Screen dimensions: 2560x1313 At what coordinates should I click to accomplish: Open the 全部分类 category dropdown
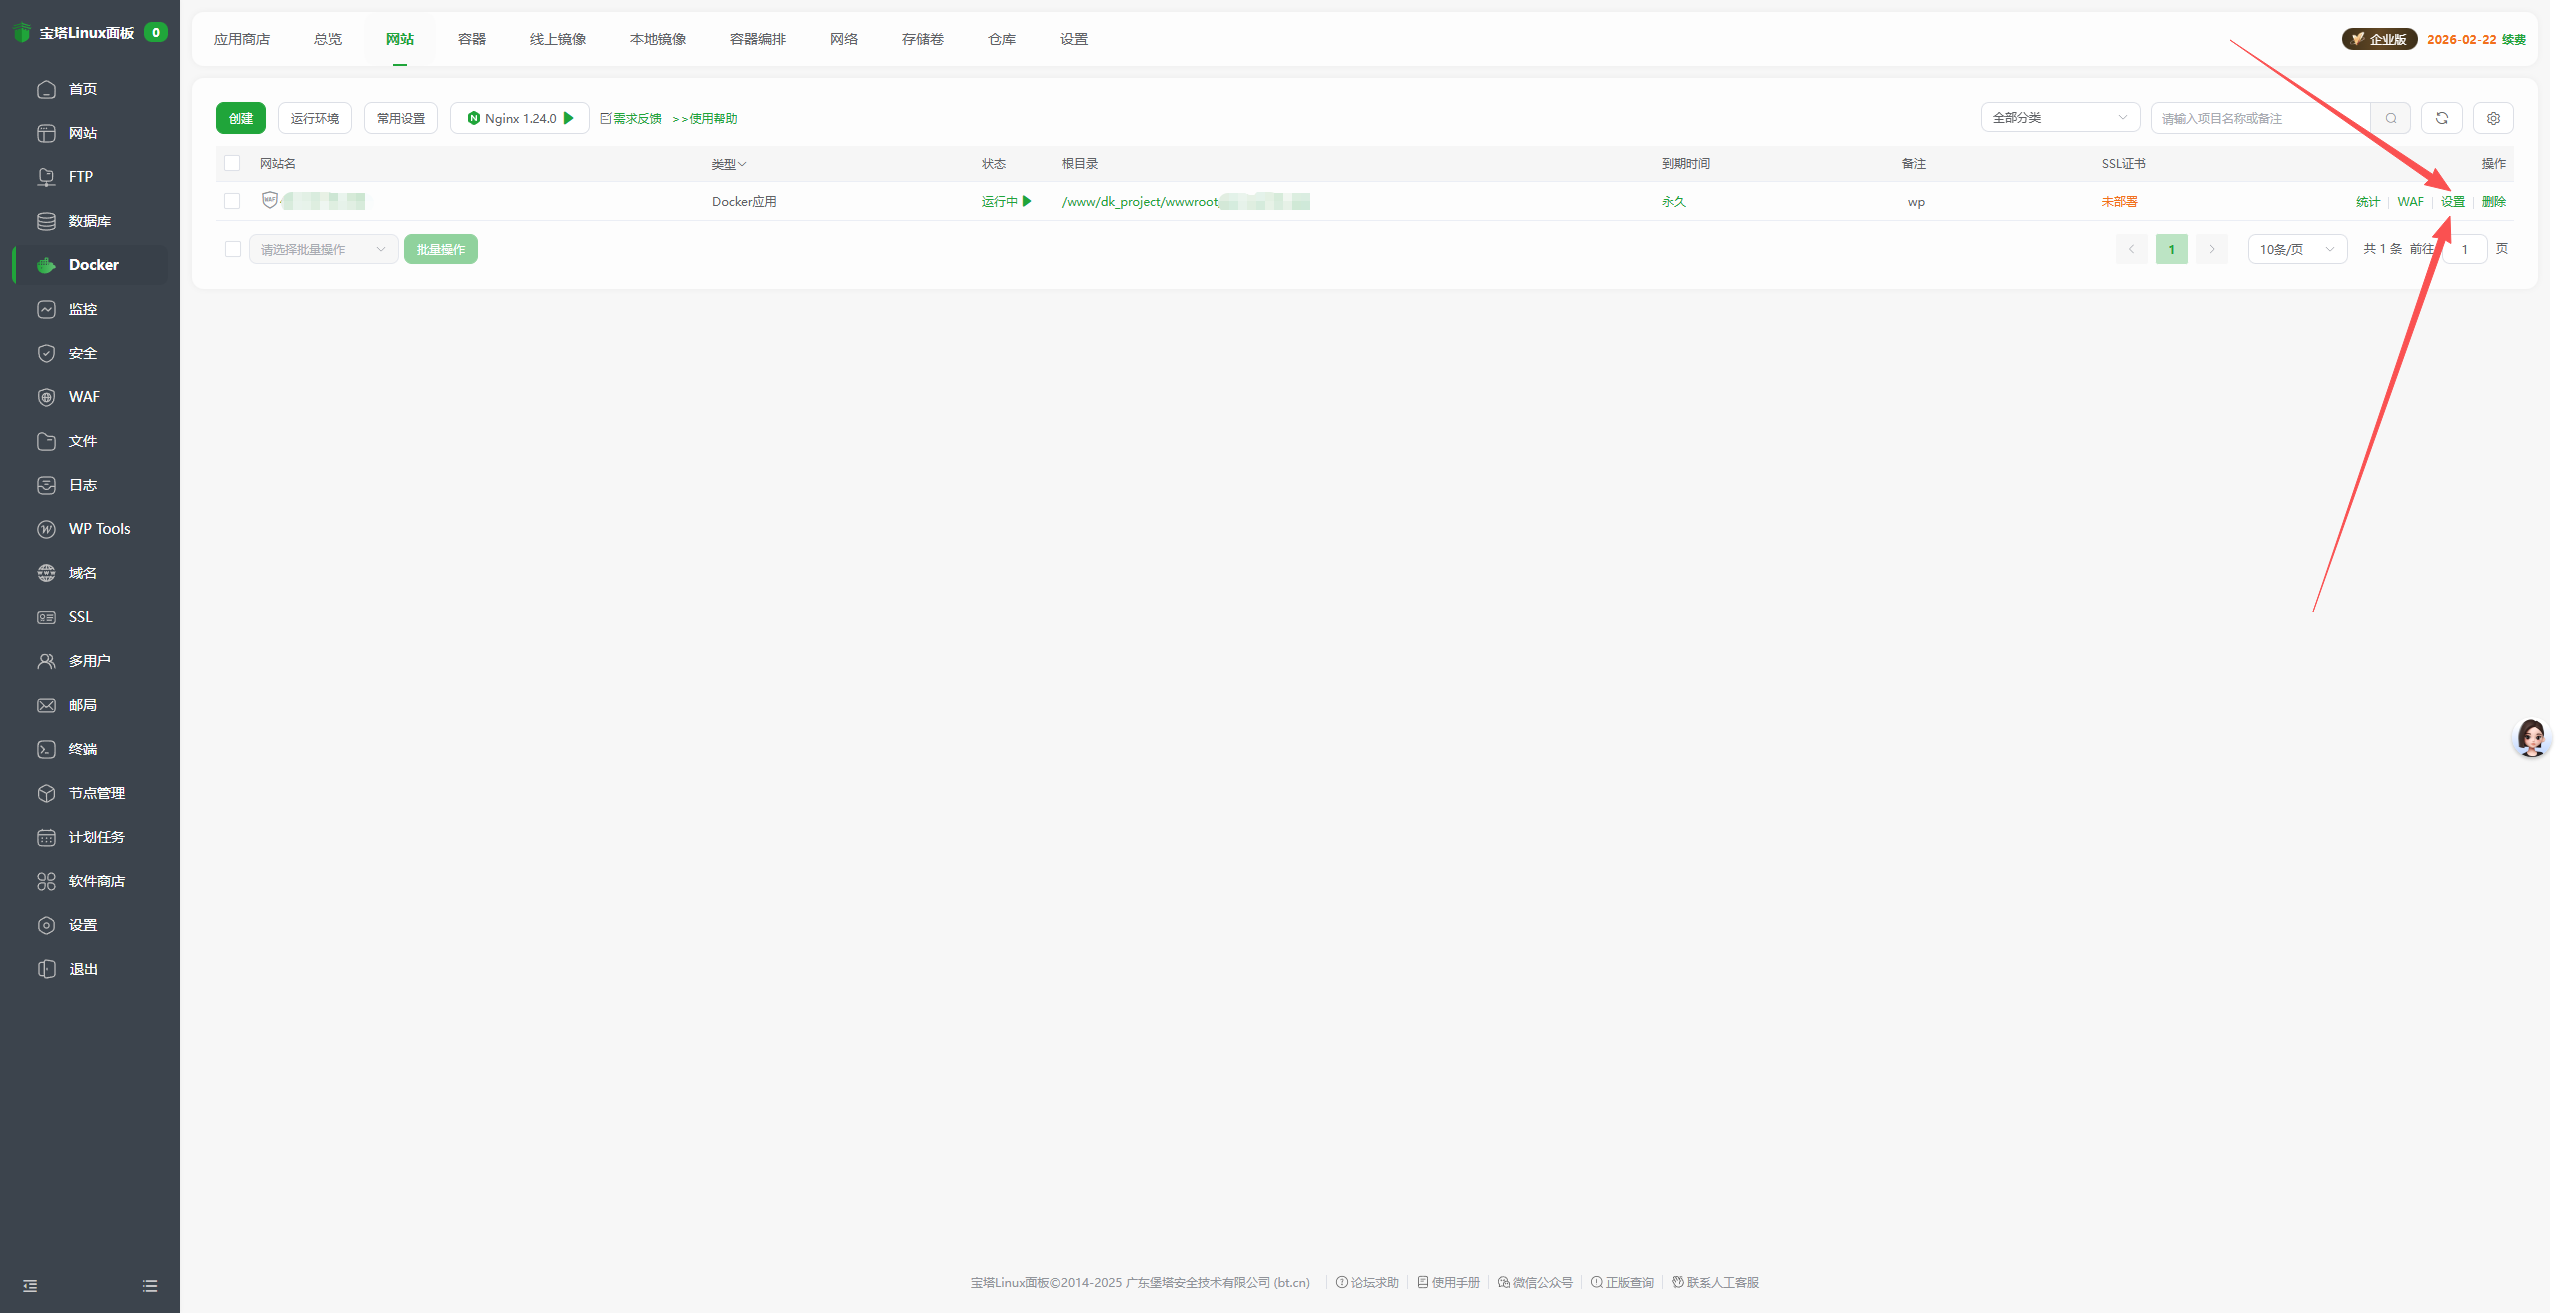(2059, 117)
